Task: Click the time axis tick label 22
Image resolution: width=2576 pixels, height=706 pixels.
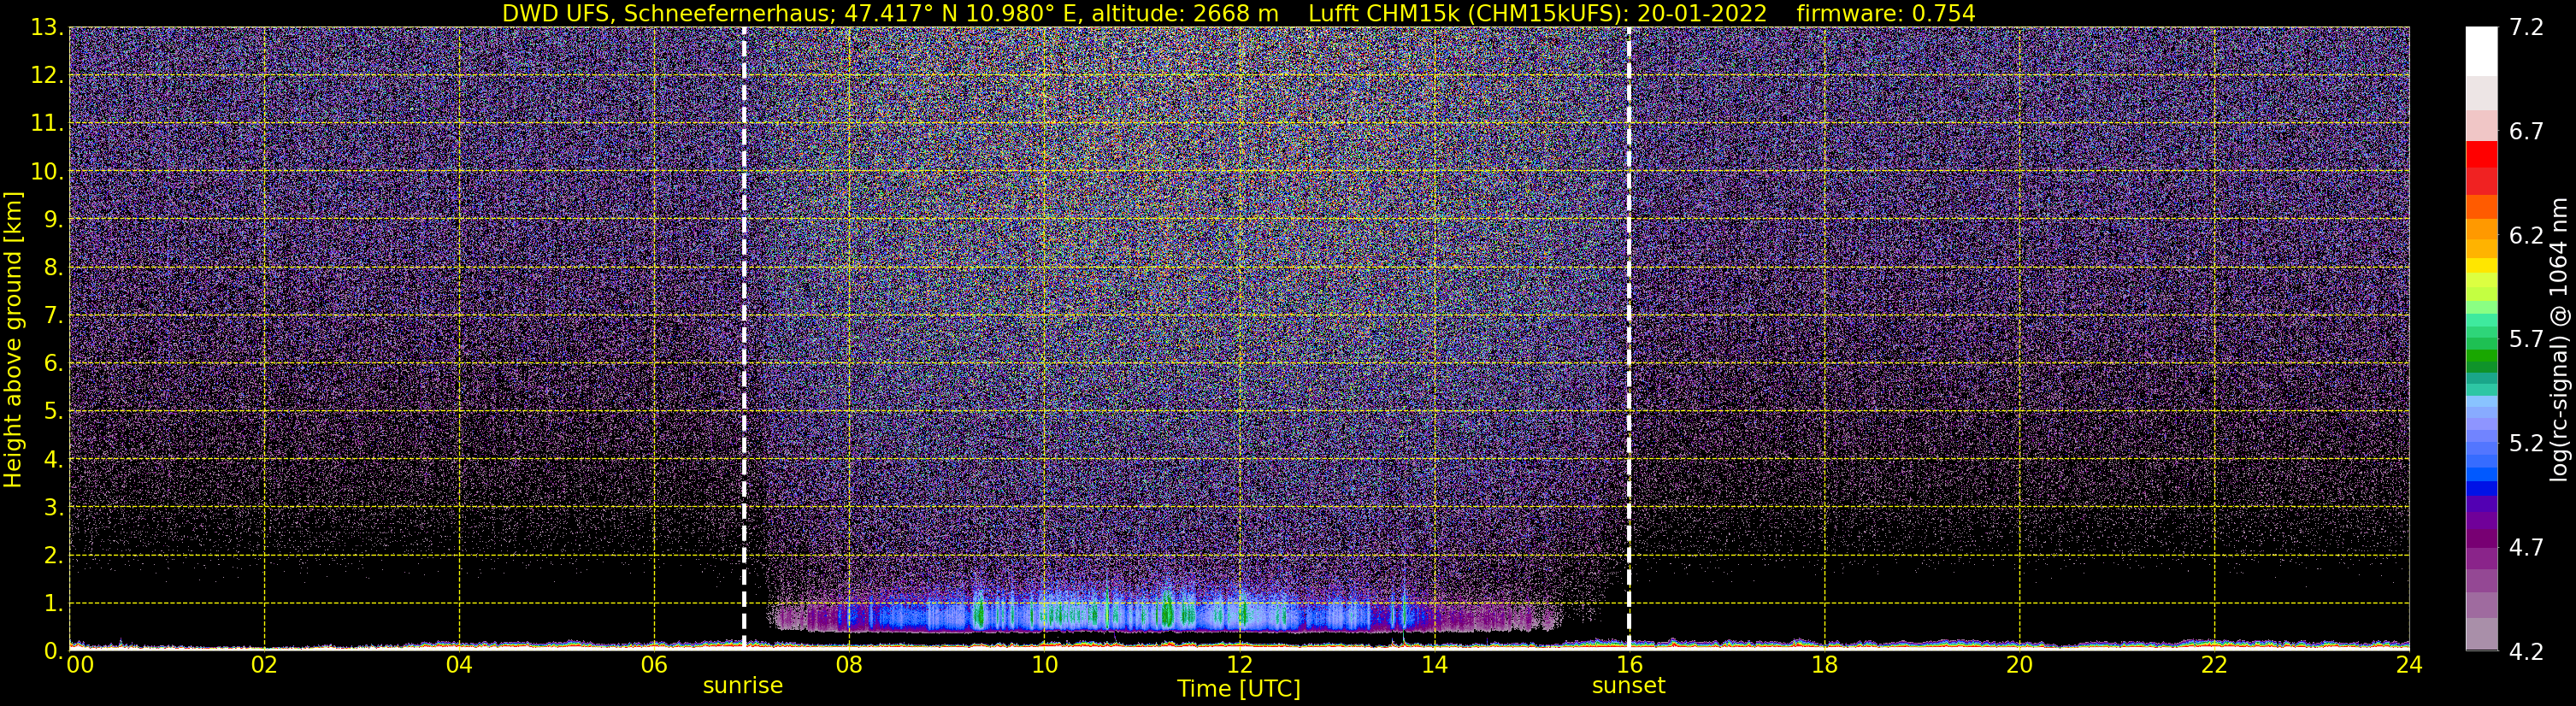Action: (x=2214, y=665)
